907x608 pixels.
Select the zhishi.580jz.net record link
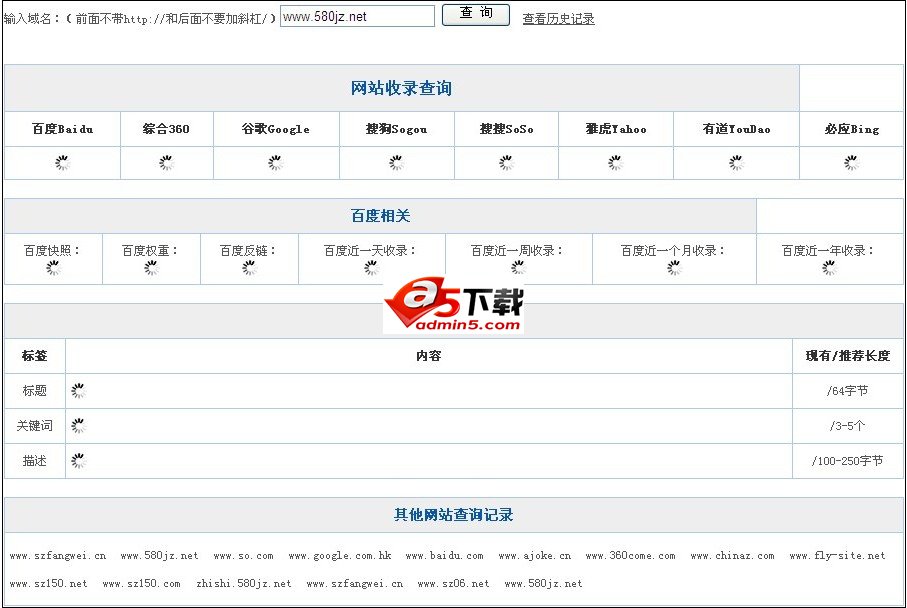pos(244,584)
